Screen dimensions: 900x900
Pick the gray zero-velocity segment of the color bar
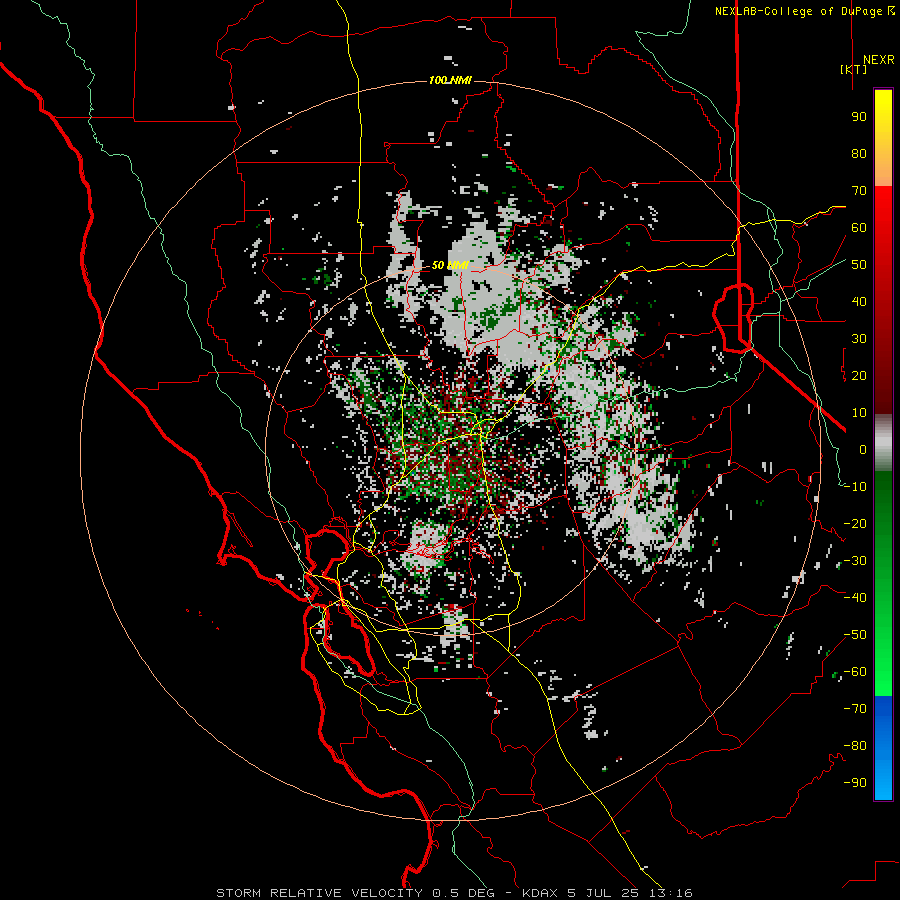[883, 443]
